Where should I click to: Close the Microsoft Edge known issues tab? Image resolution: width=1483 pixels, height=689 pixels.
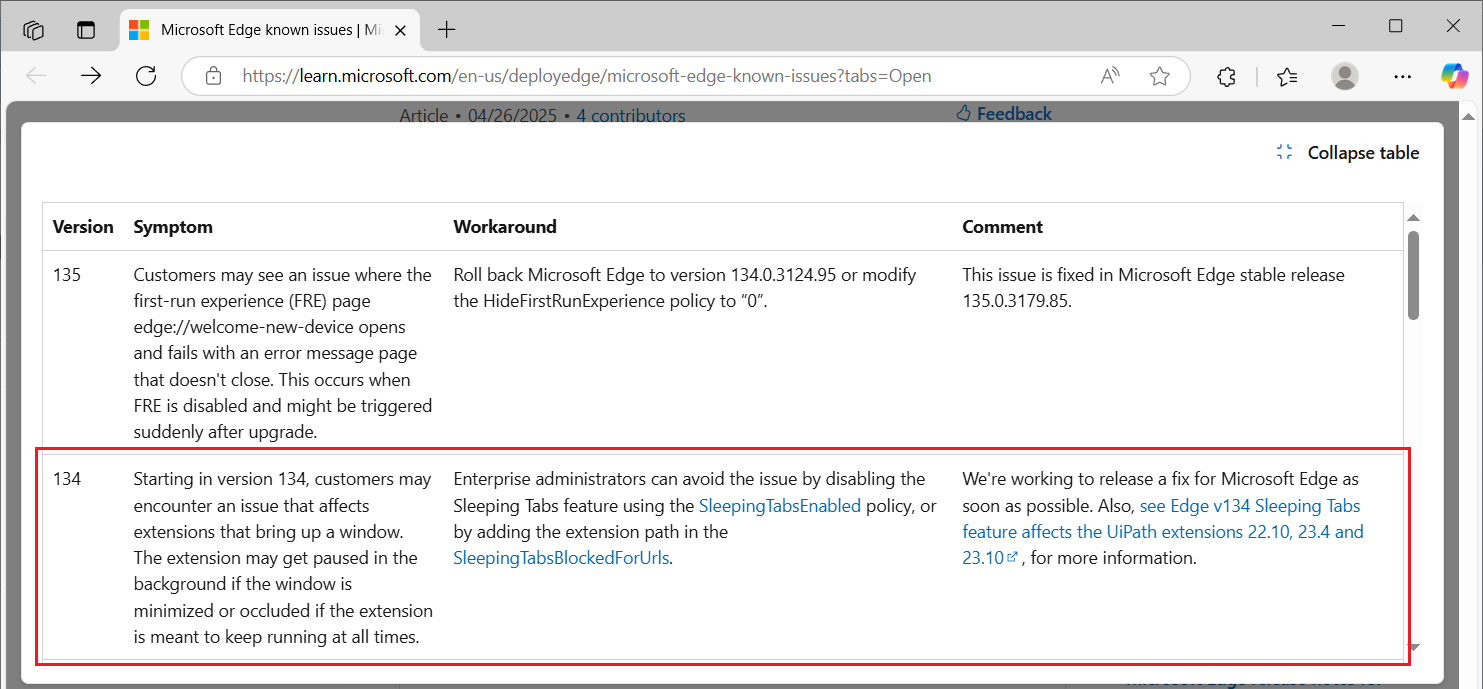pyautogui.click(x=401, y=30)
